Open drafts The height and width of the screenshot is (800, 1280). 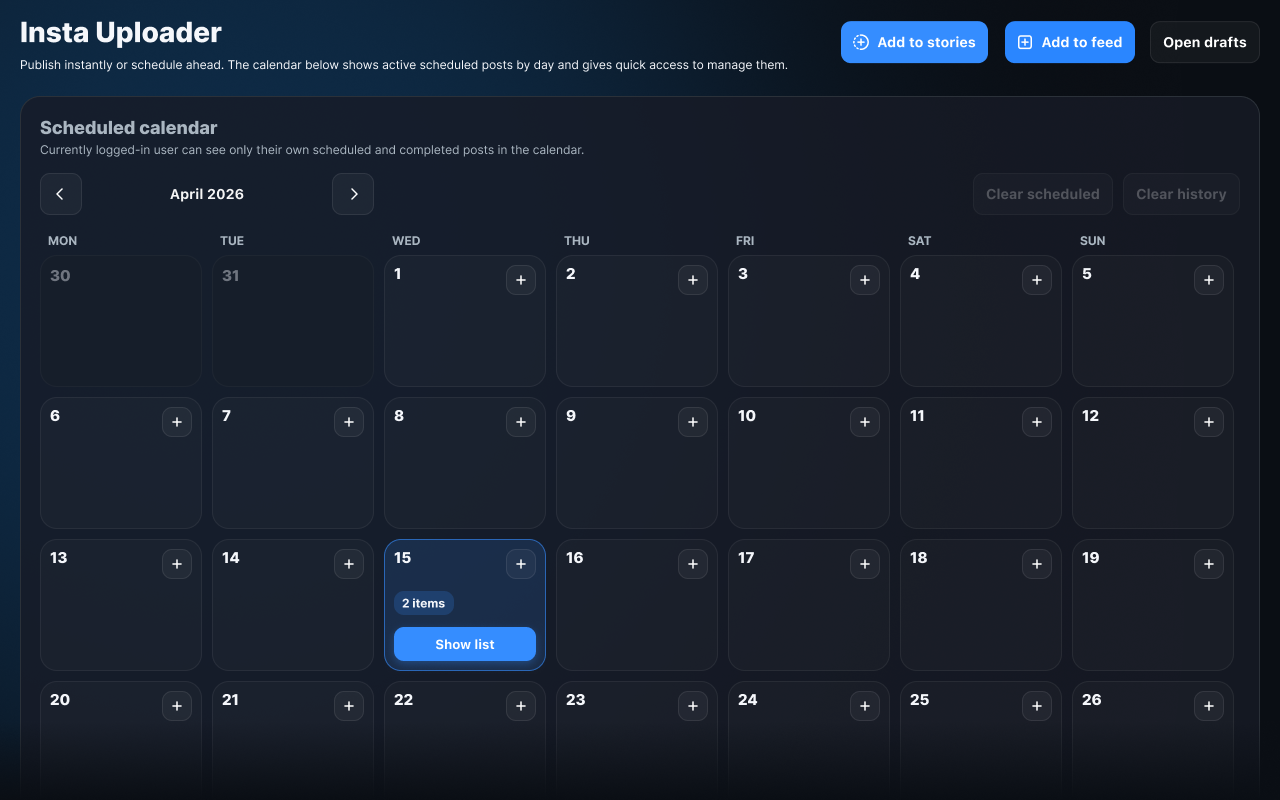1205,42
